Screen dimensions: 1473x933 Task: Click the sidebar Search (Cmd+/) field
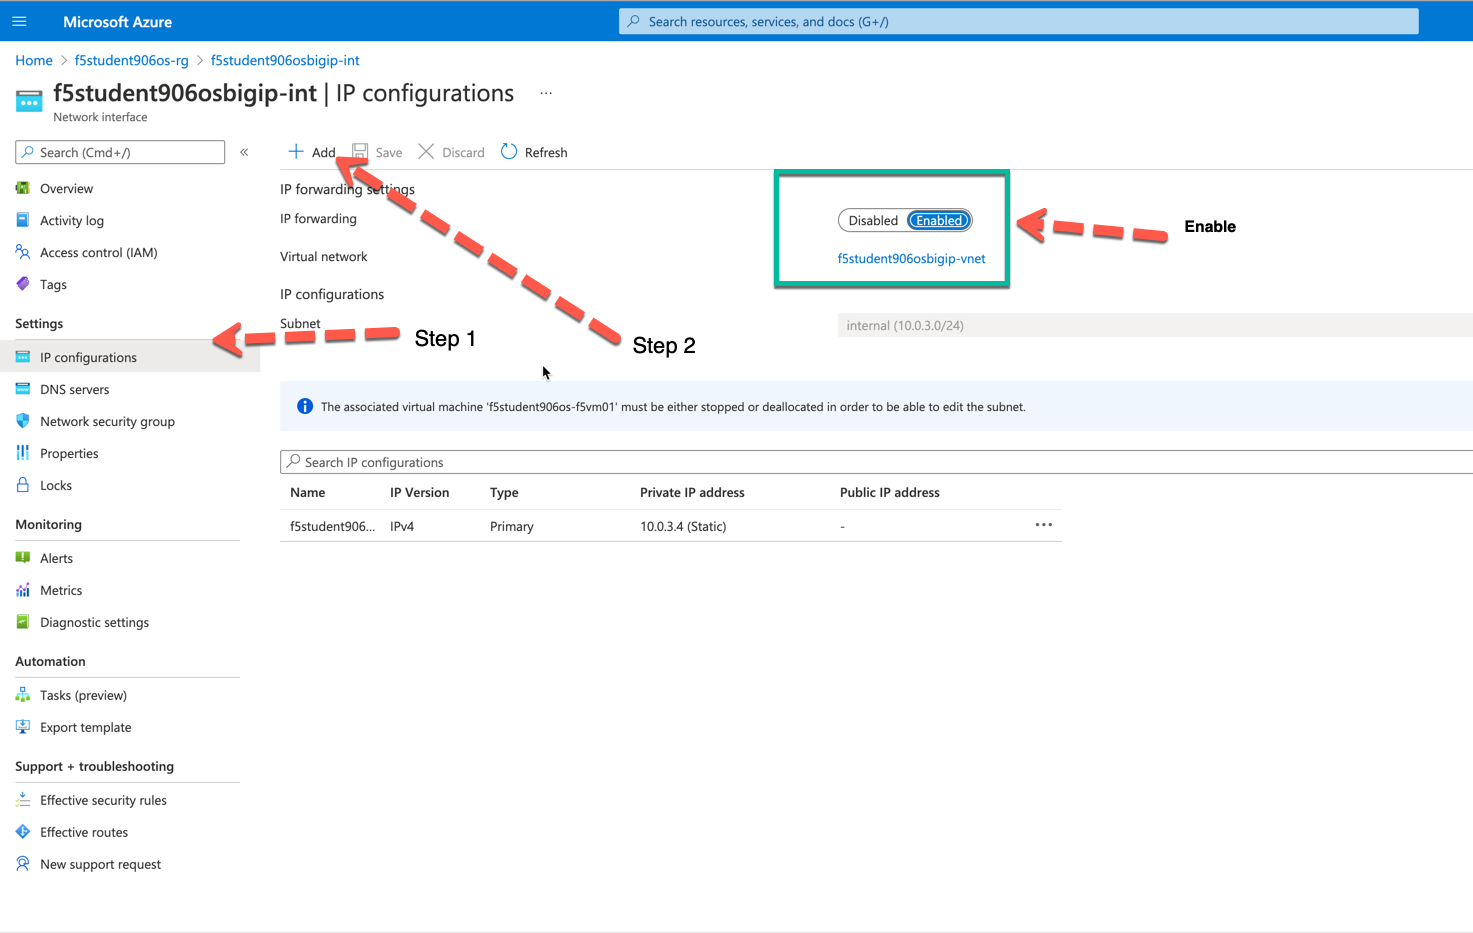(120, 152)
